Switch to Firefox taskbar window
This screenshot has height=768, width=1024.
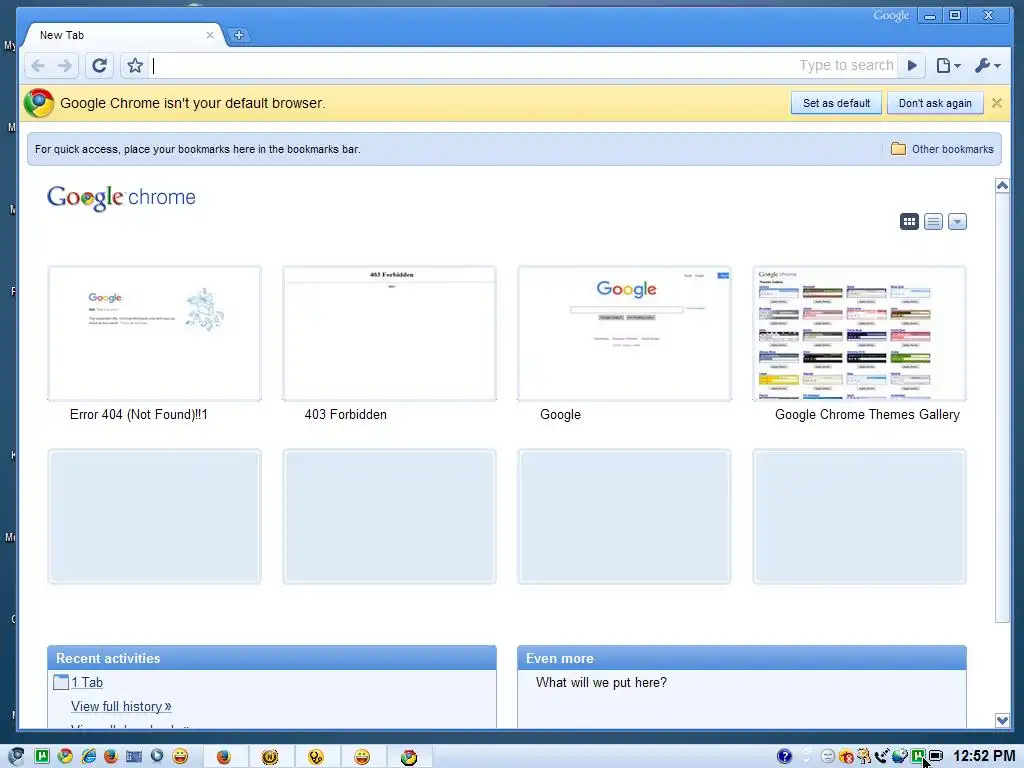[224, 756]
